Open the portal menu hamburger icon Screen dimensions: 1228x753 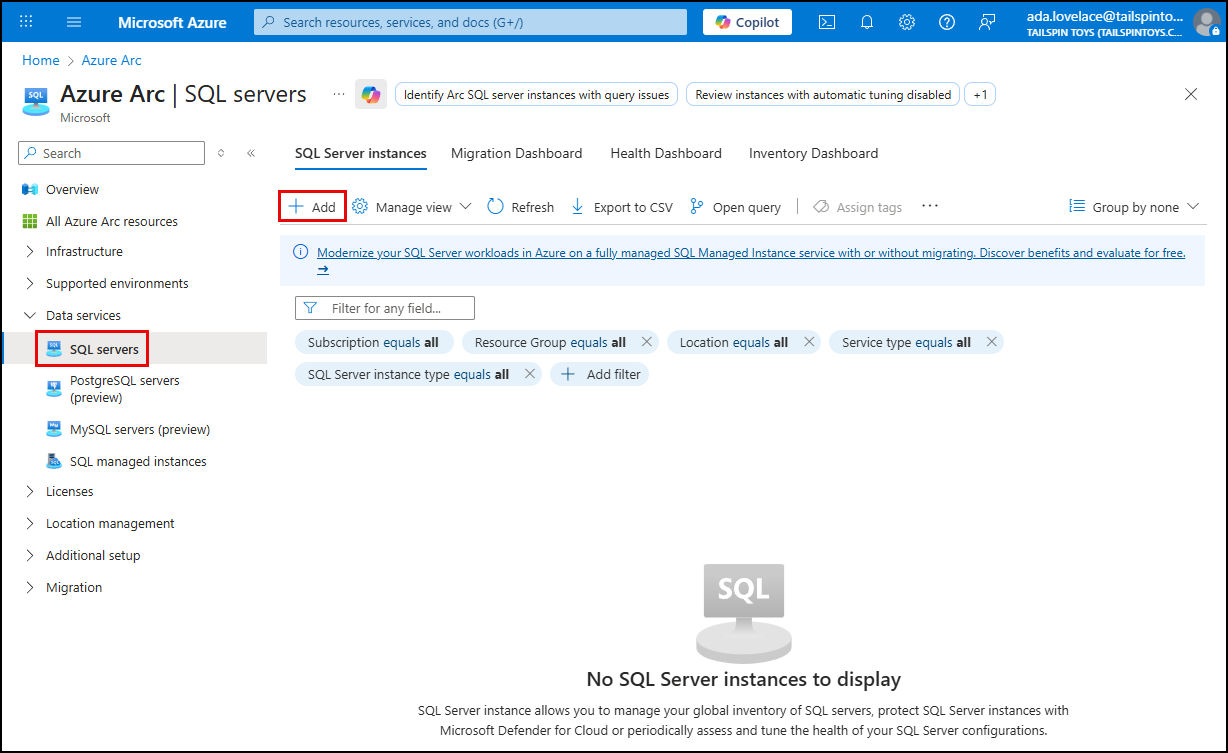pyautogui.click(x=73, y=21)
